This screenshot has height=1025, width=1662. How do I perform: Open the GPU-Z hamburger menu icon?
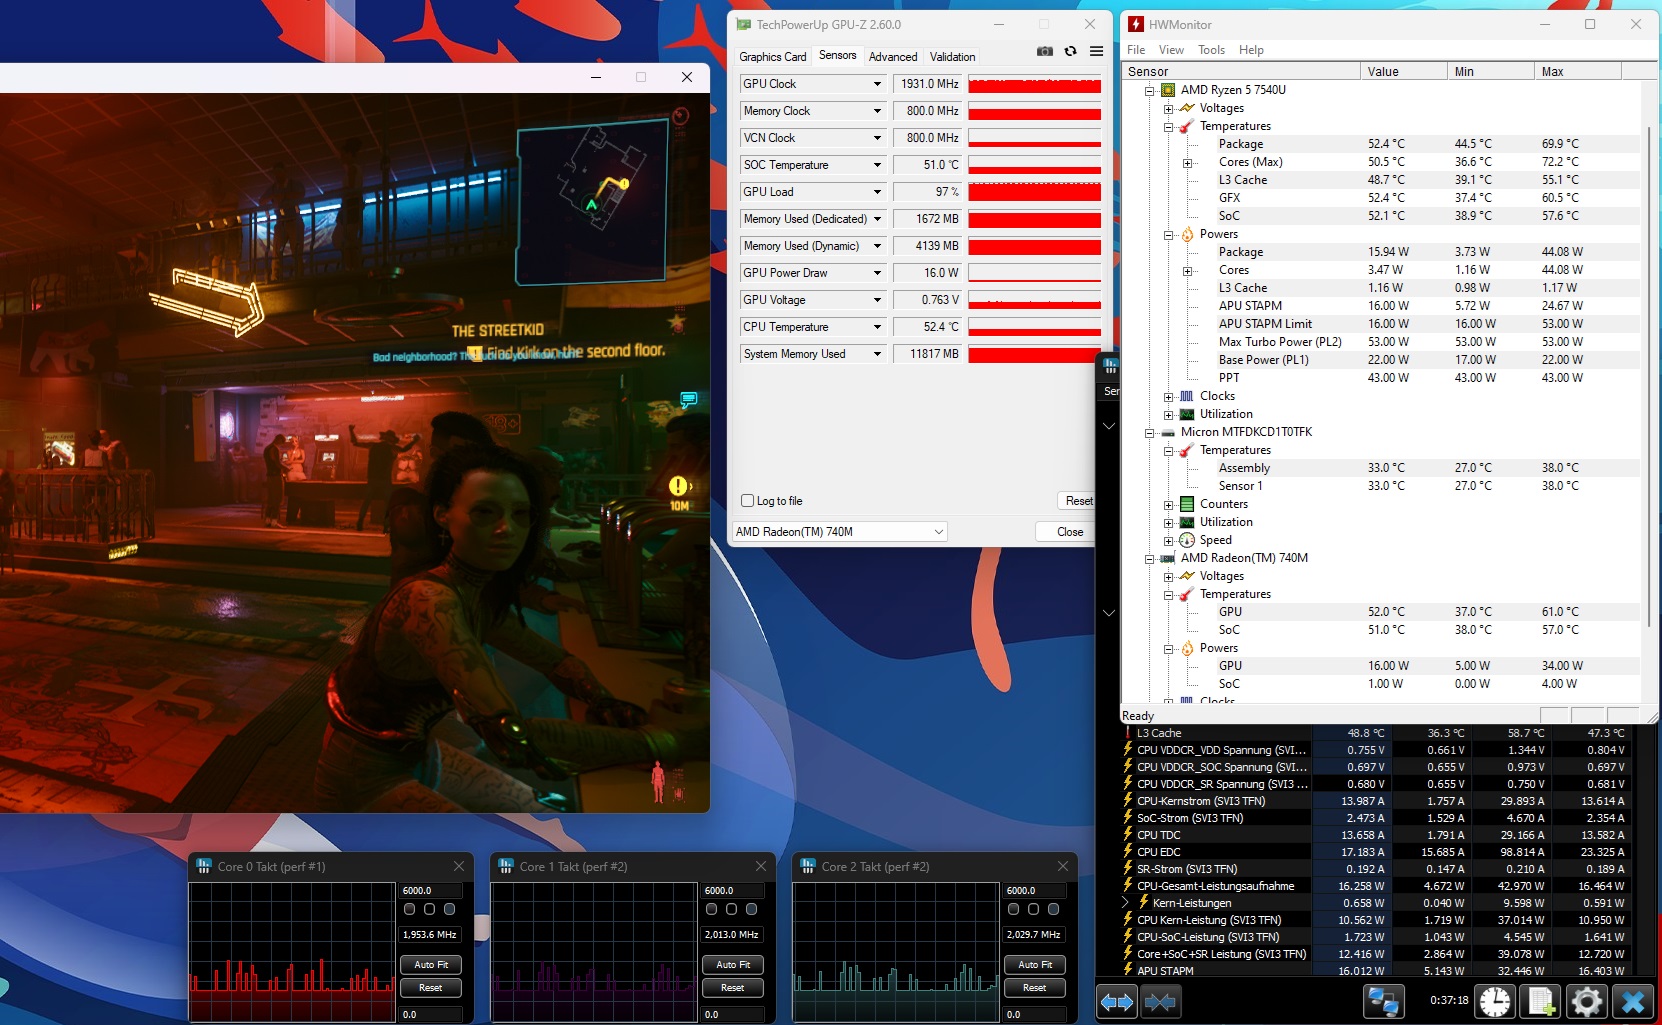coord(1096,51)
